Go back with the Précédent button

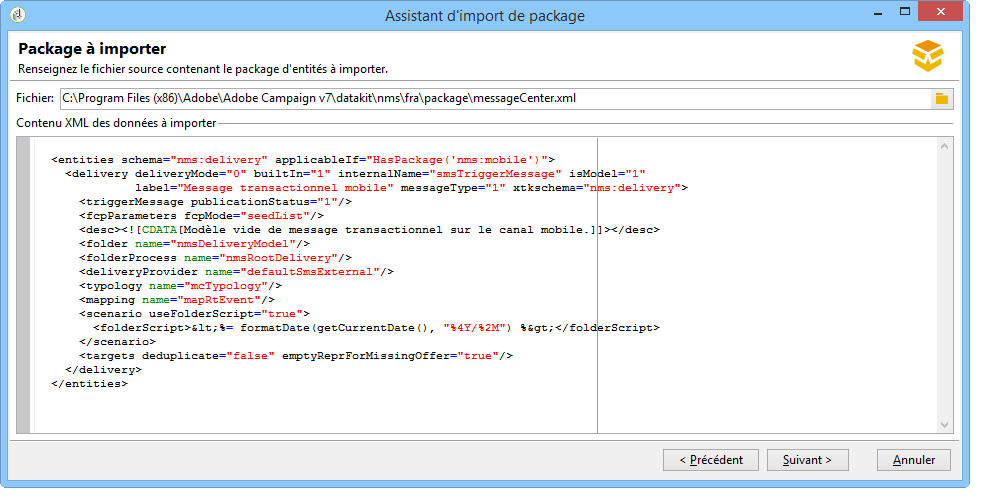point(711,460)
